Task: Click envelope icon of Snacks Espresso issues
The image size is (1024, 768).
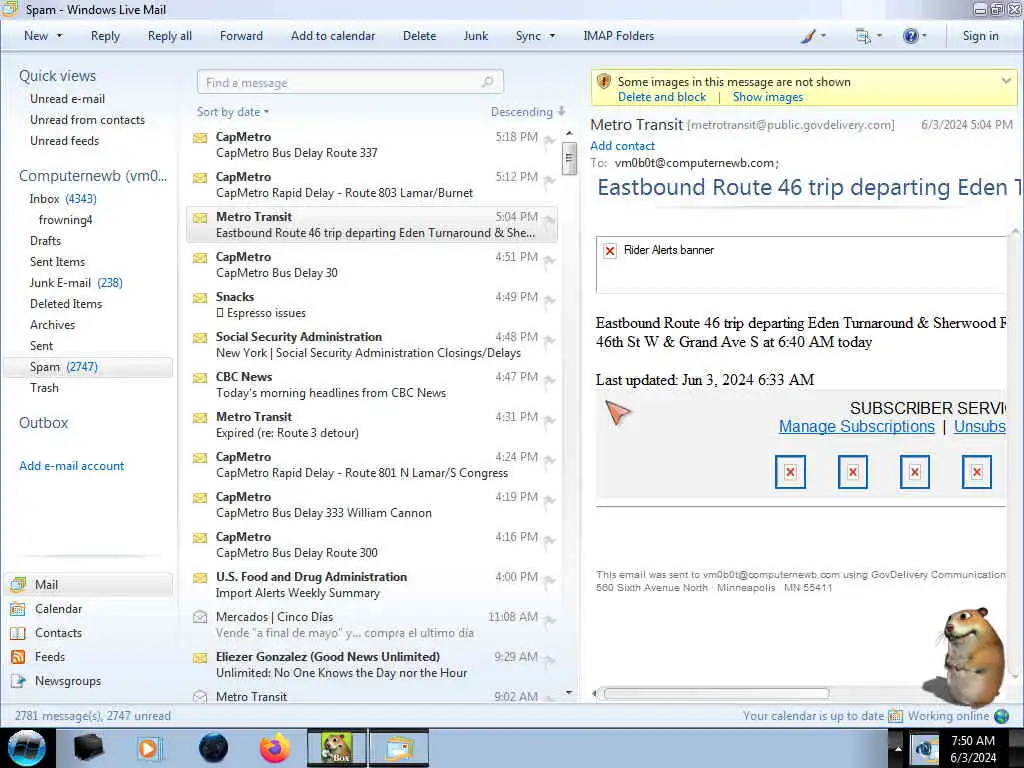Action: click(x=200, y=298)
